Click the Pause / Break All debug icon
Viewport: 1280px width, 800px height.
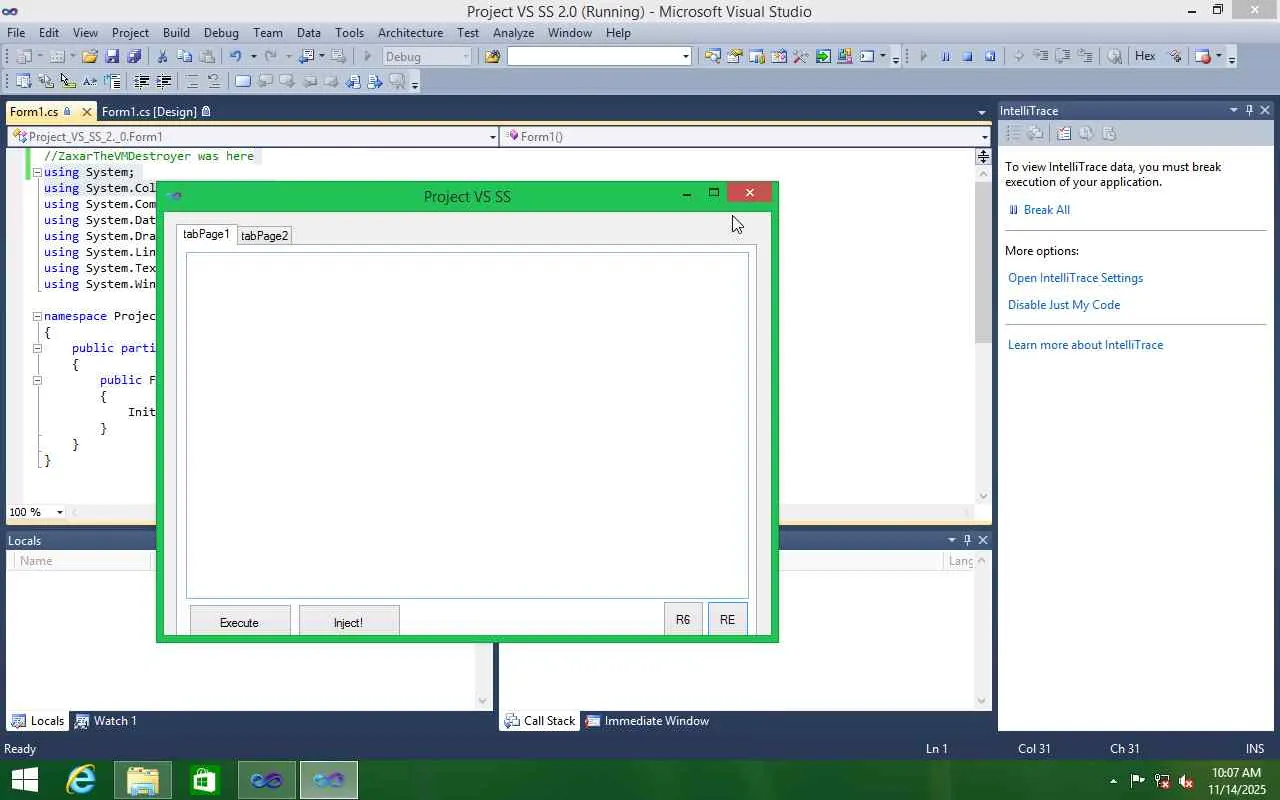(945, 57)
